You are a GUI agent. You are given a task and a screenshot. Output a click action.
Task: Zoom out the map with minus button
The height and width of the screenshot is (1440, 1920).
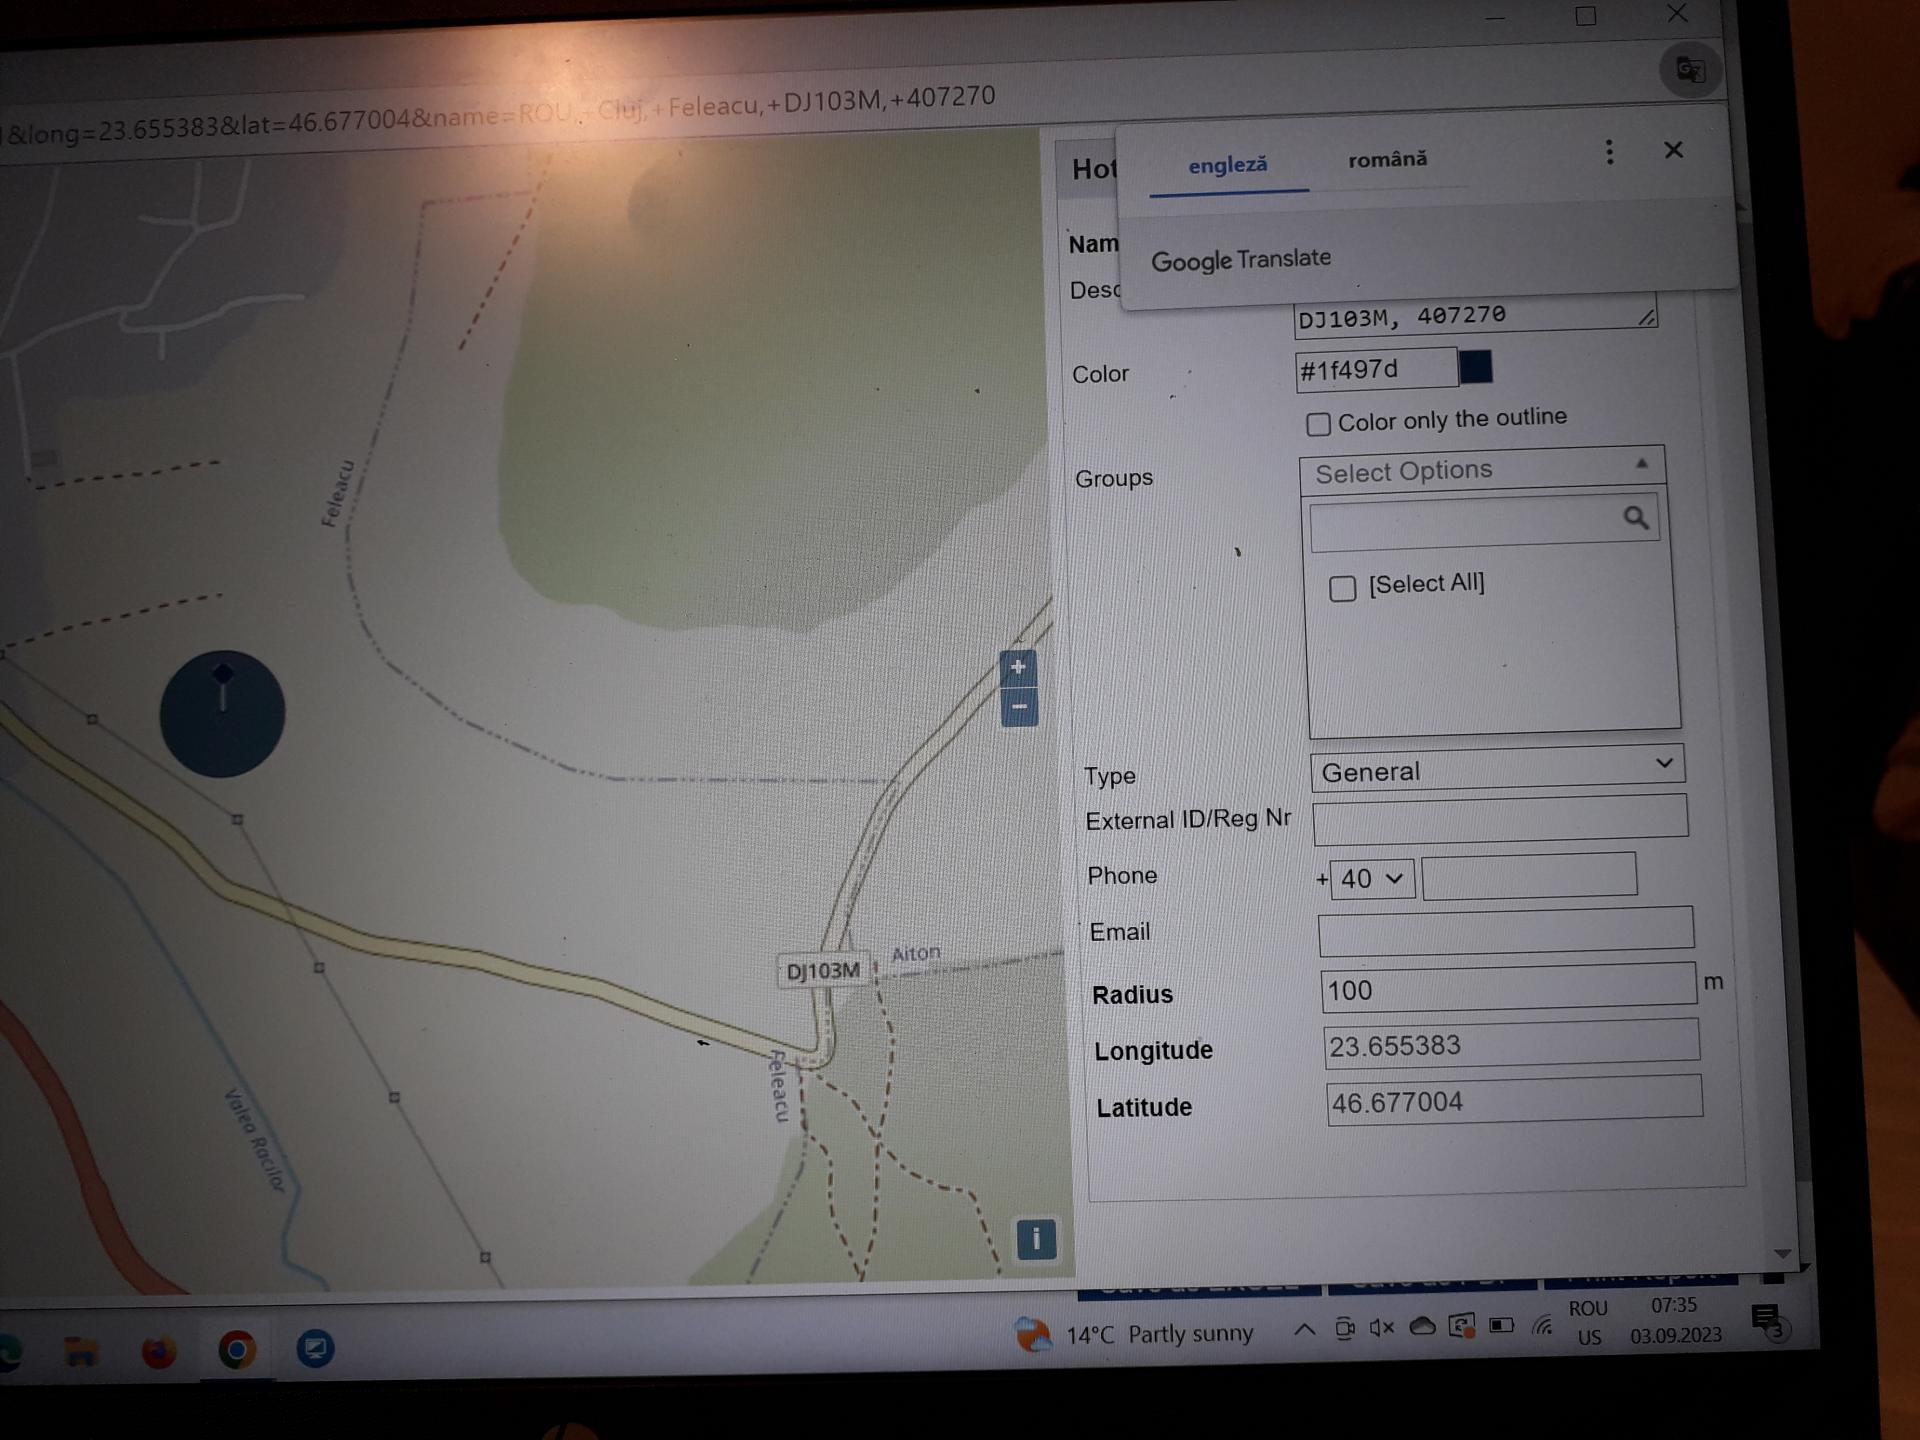coord(1019,707)
